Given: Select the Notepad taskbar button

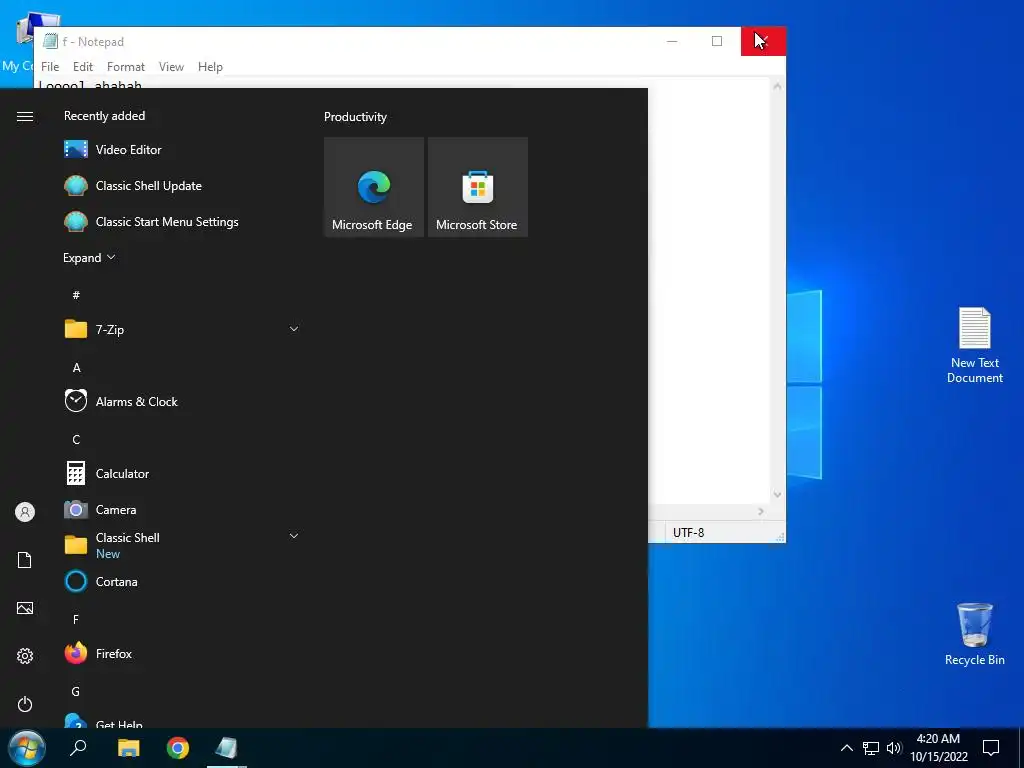Looking at the screenshot, I should click(x=227, y=748).
